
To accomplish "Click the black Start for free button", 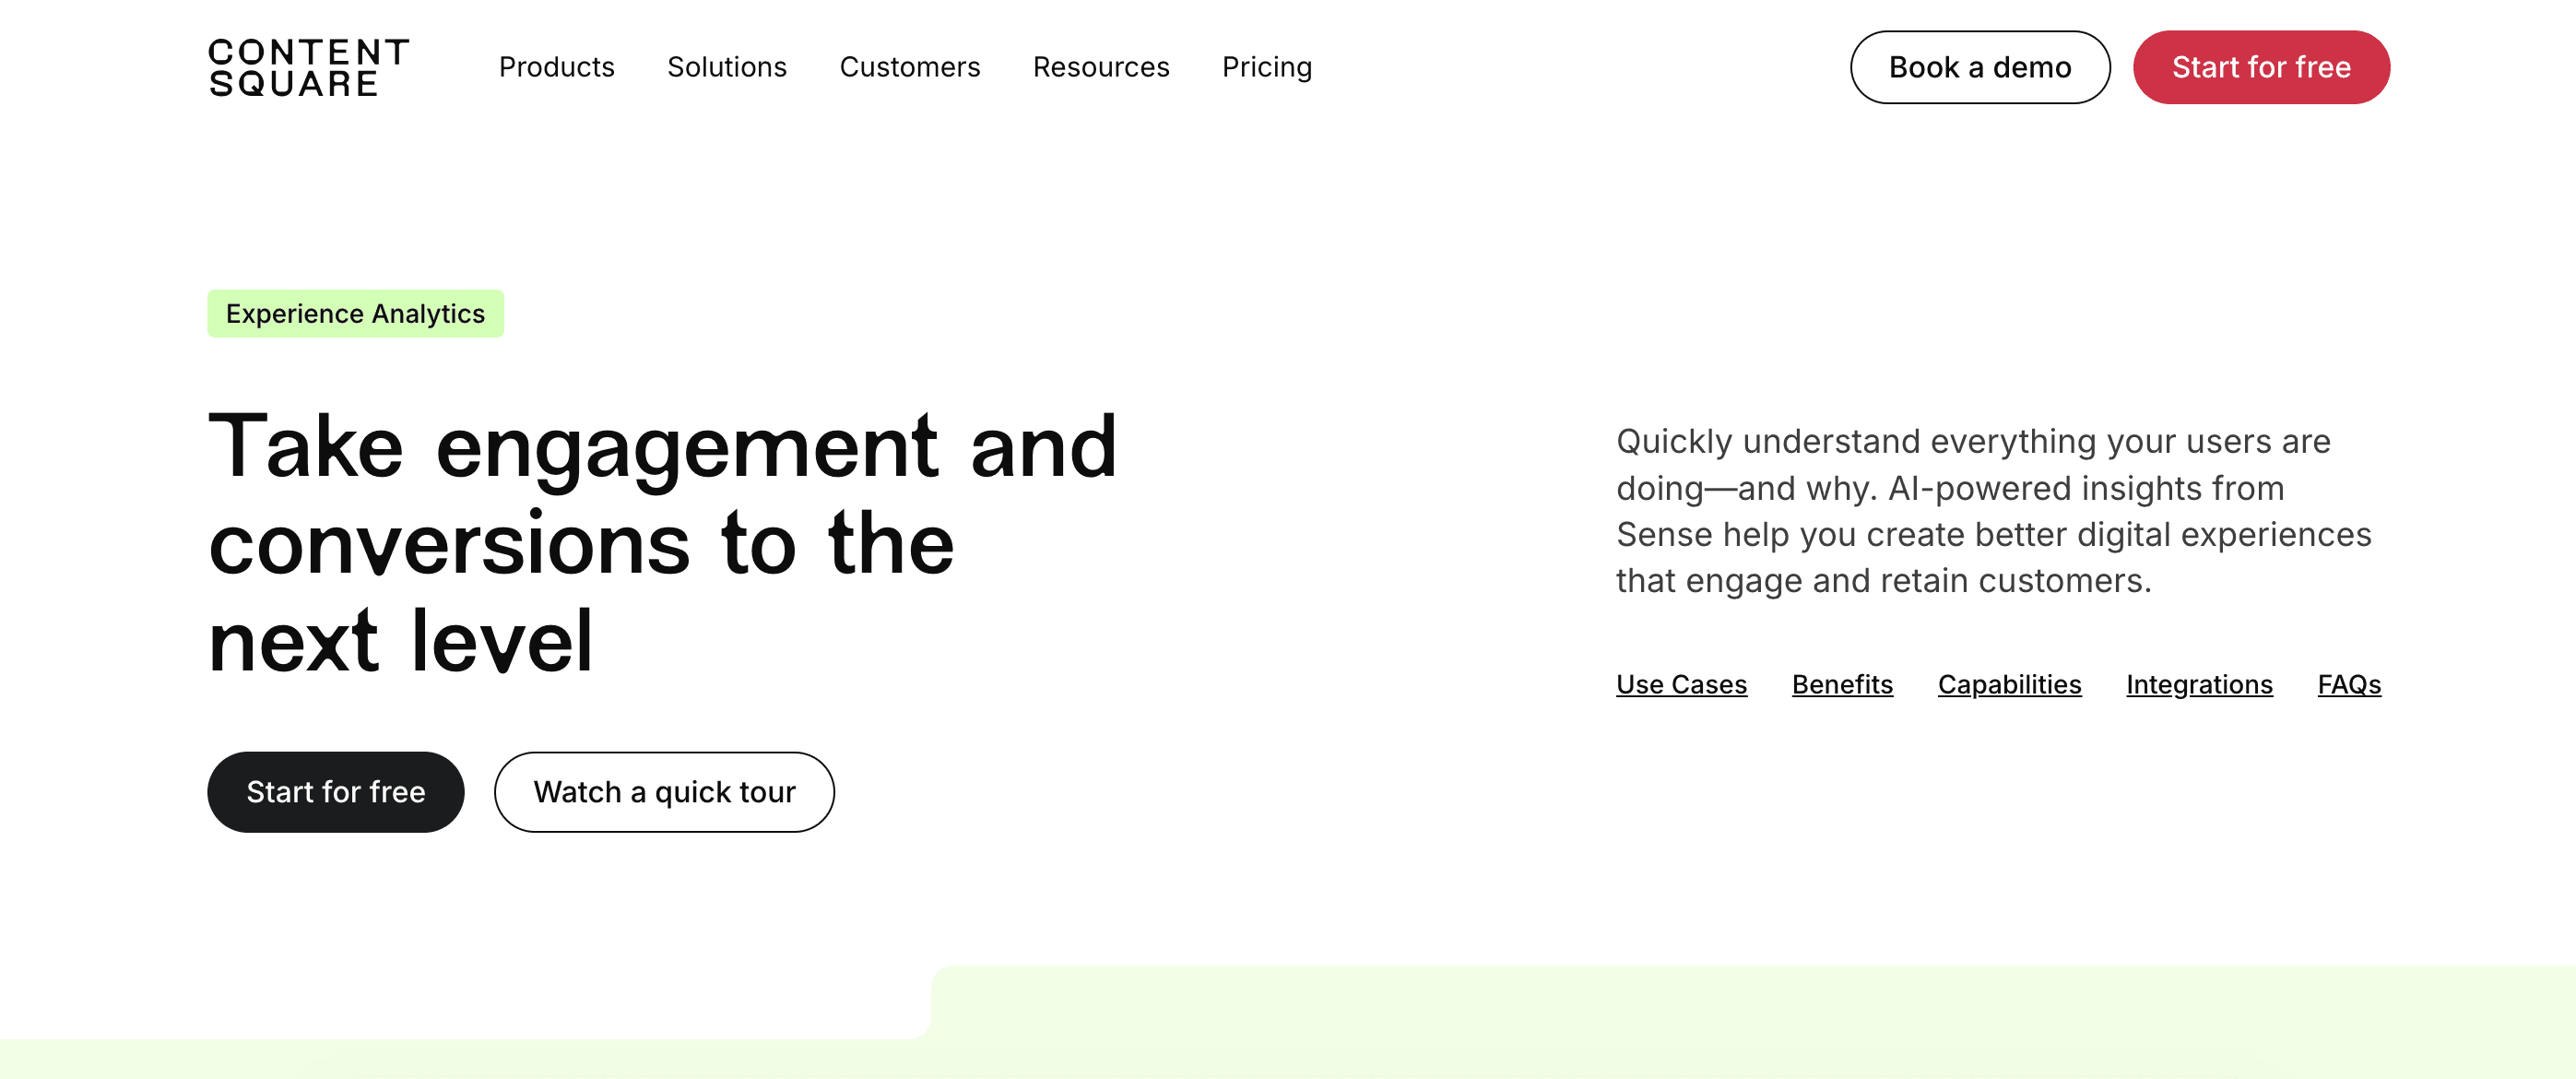I will [x=335, y=791].
